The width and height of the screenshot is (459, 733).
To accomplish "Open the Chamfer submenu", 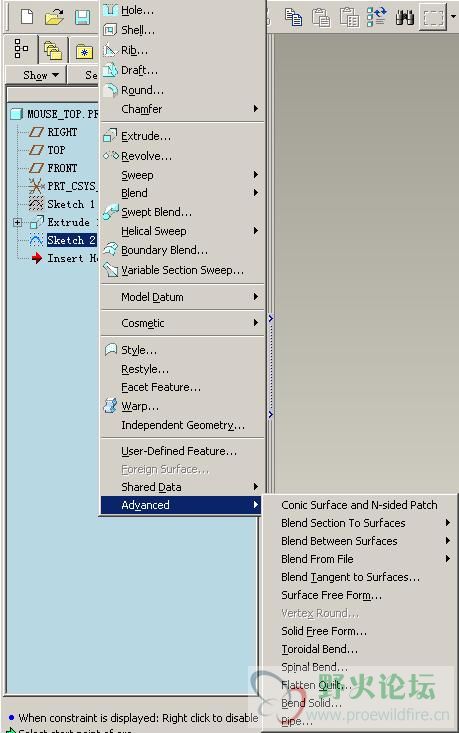I will pos(182,109).
